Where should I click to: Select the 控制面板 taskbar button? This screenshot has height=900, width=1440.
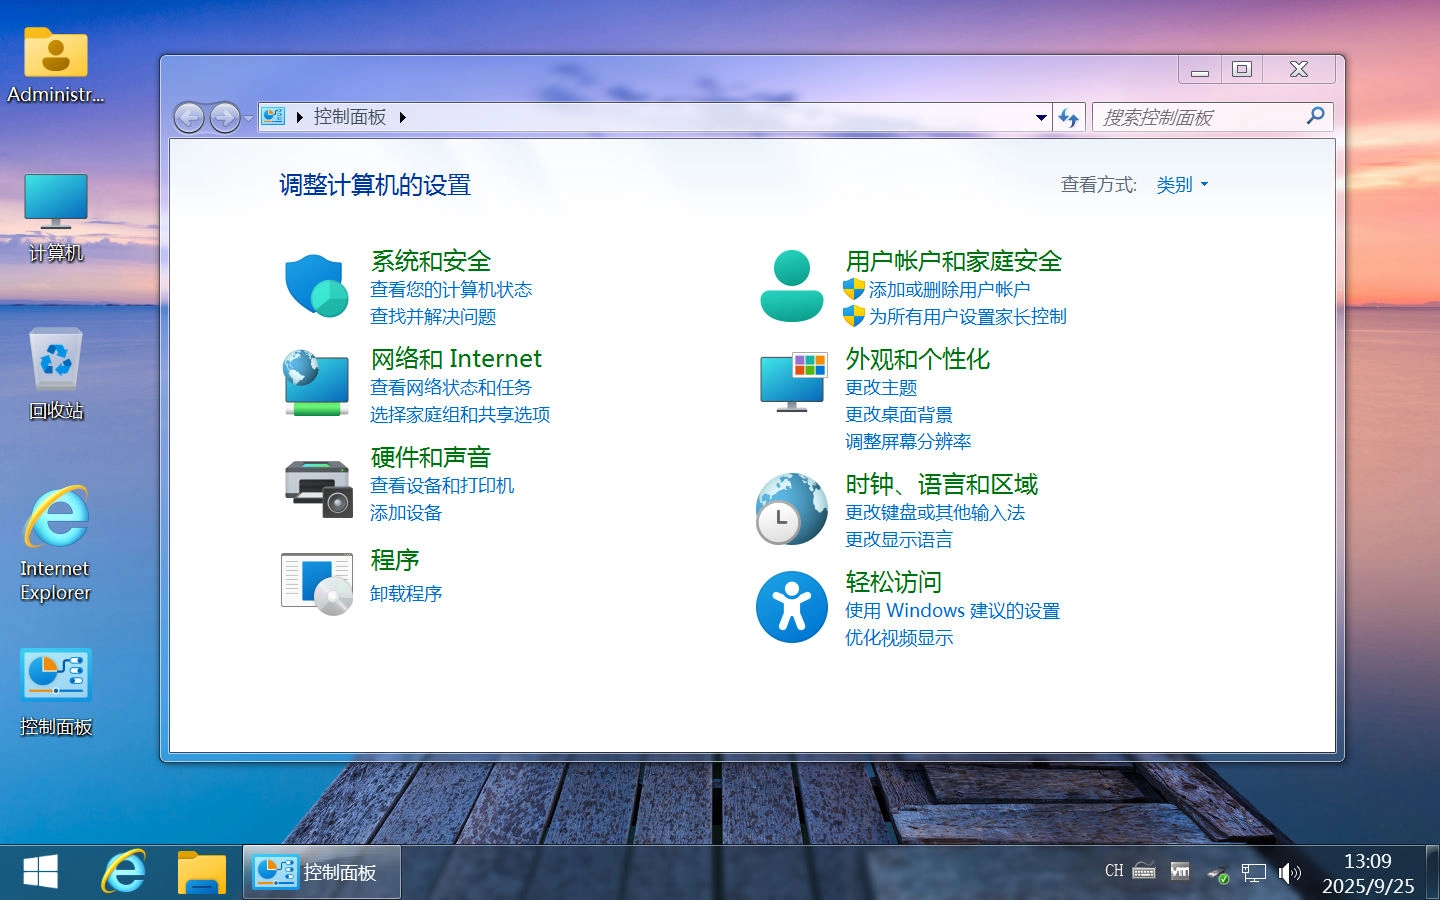click(x=320, y=872)
